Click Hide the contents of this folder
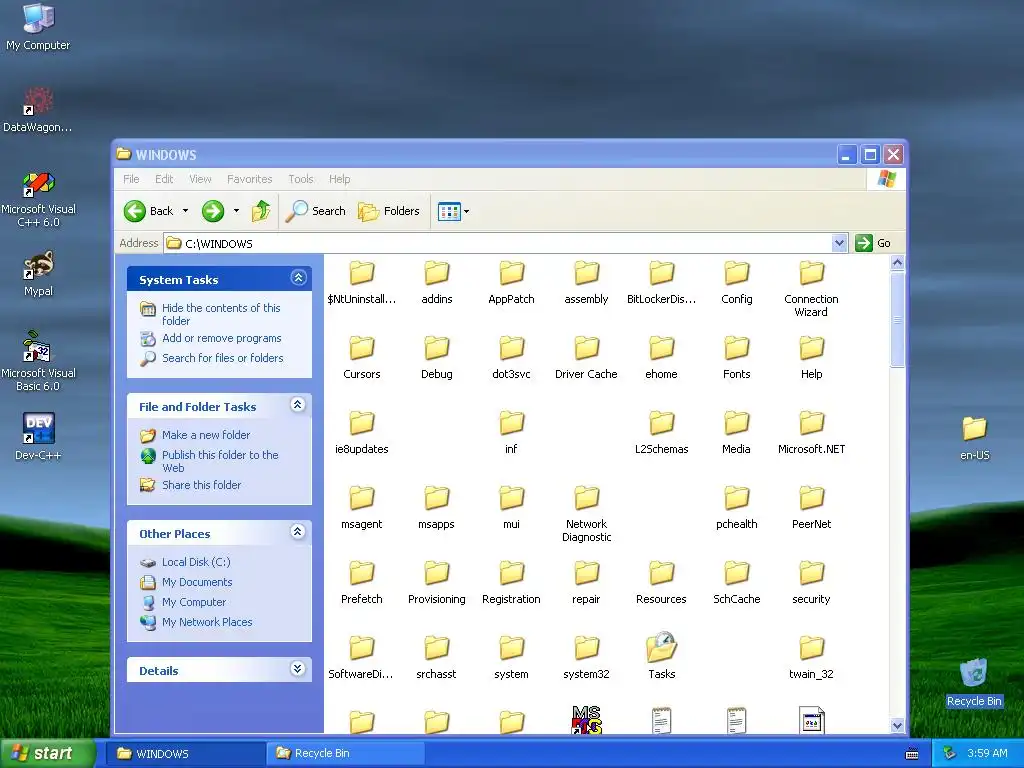 tap(221, 314)
